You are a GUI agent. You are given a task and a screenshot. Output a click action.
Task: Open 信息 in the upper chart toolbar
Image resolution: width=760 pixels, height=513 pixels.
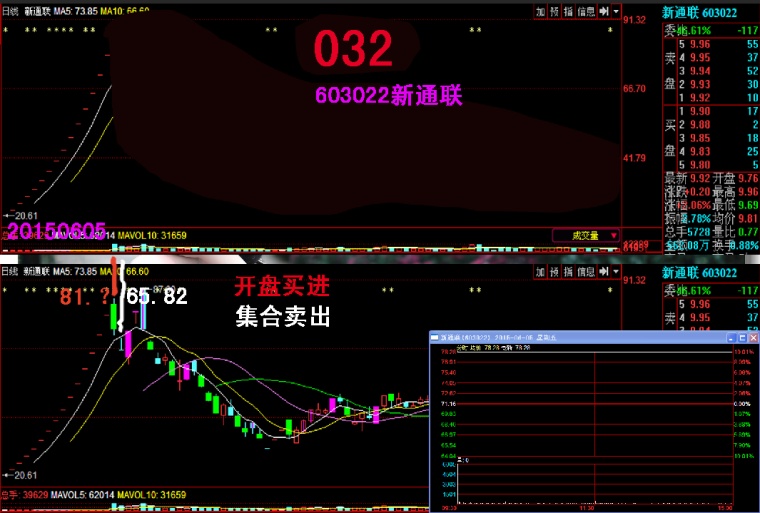[586, 11]
